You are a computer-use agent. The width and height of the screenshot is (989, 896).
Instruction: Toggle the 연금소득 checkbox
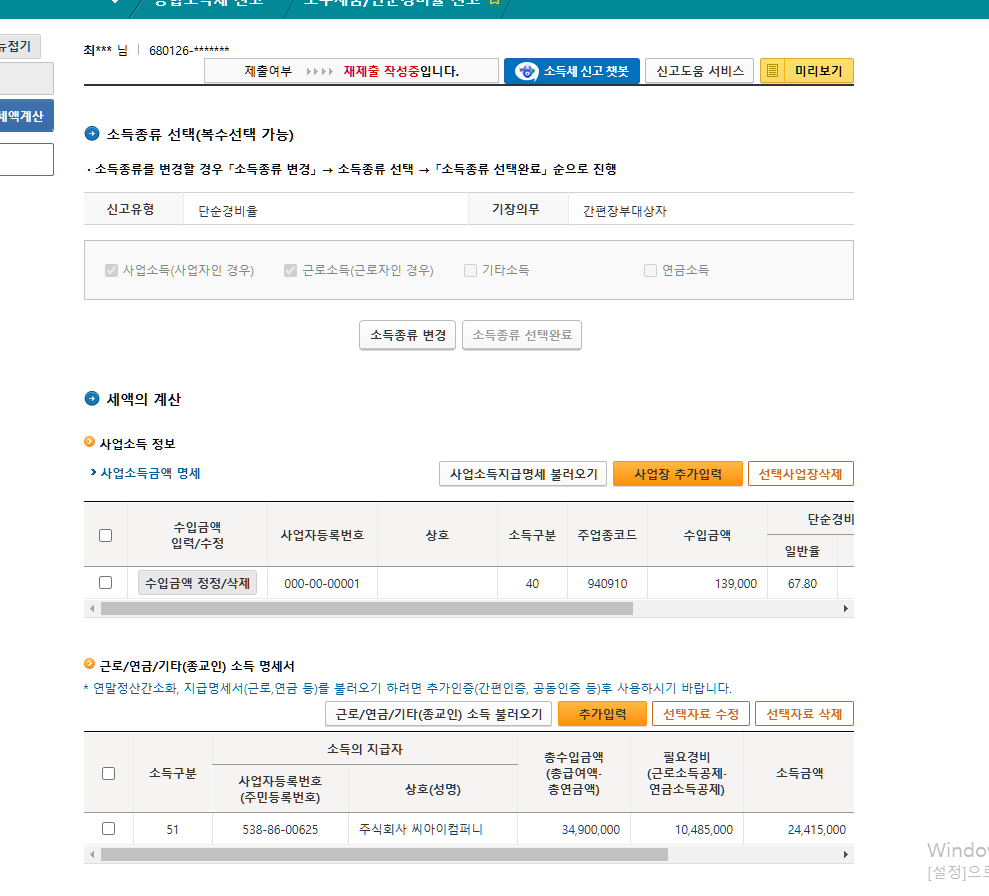point(651,270)
